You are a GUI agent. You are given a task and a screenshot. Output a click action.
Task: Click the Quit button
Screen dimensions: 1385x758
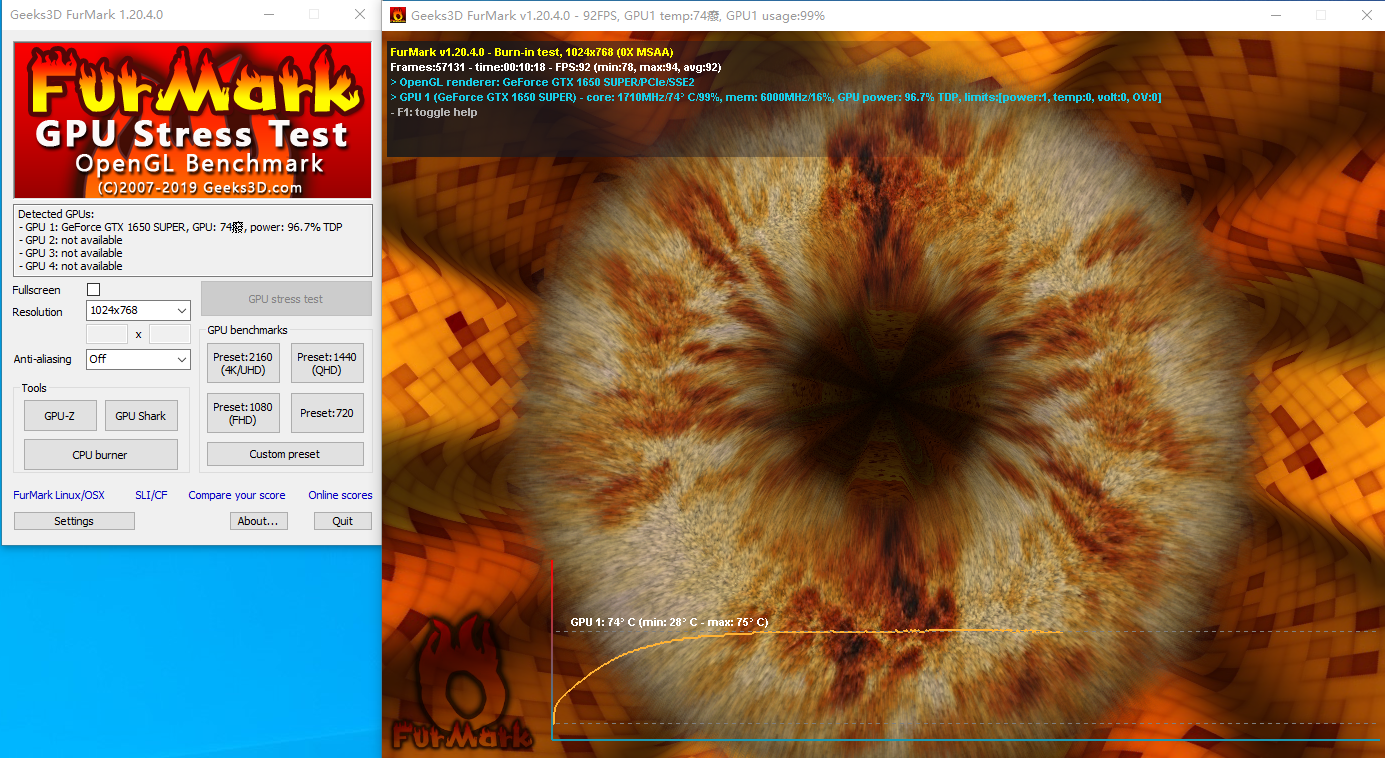tap(343, 521)
